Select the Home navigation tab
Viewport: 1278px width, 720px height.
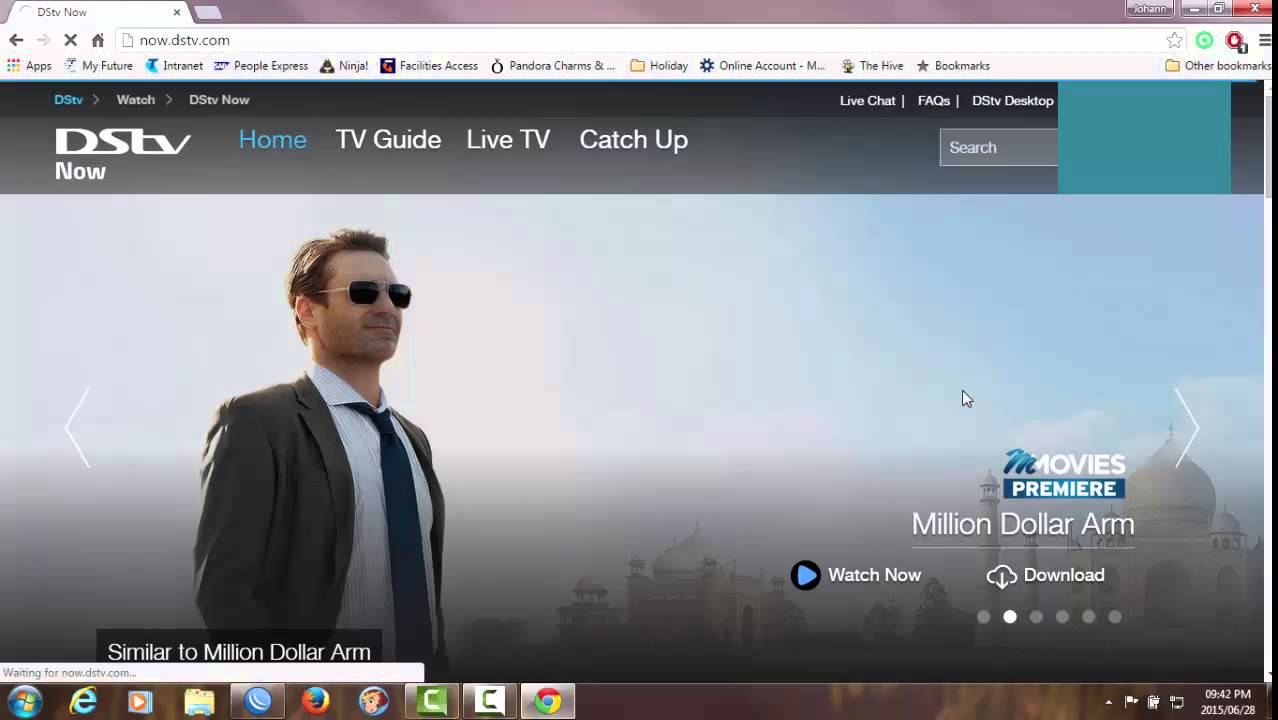pos(272,139)
